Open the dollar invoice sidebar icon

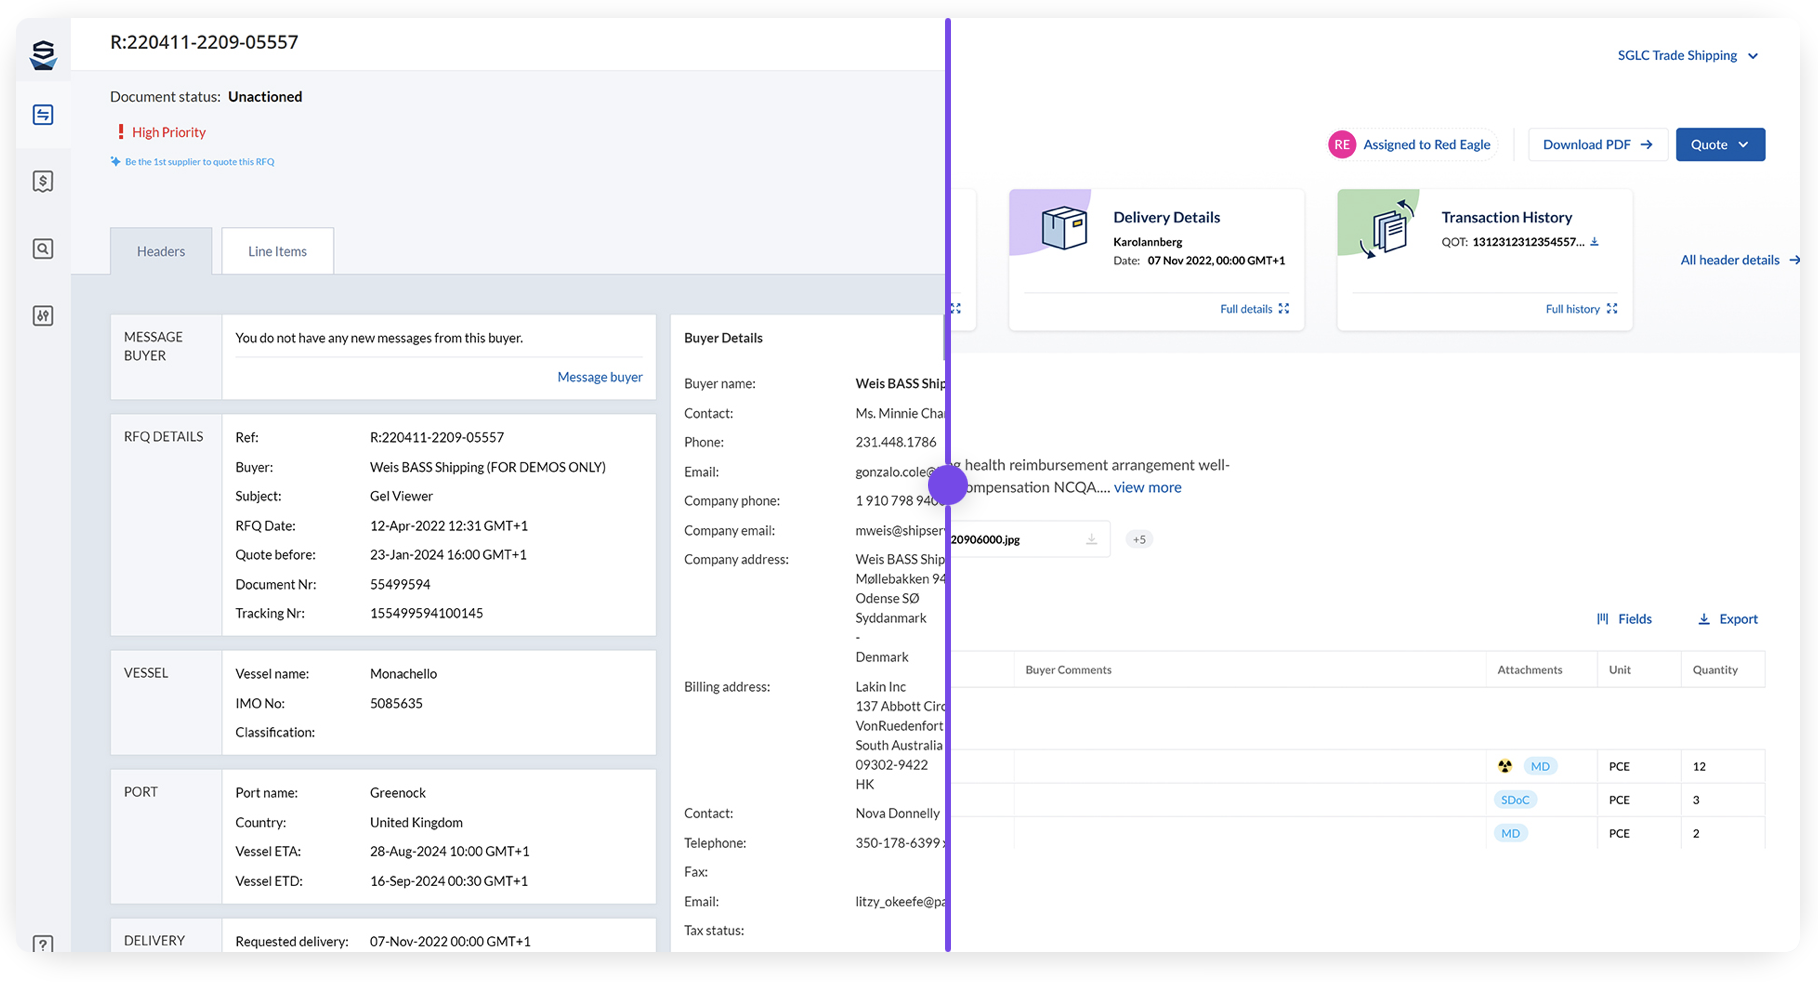click(x=43, y=181)
